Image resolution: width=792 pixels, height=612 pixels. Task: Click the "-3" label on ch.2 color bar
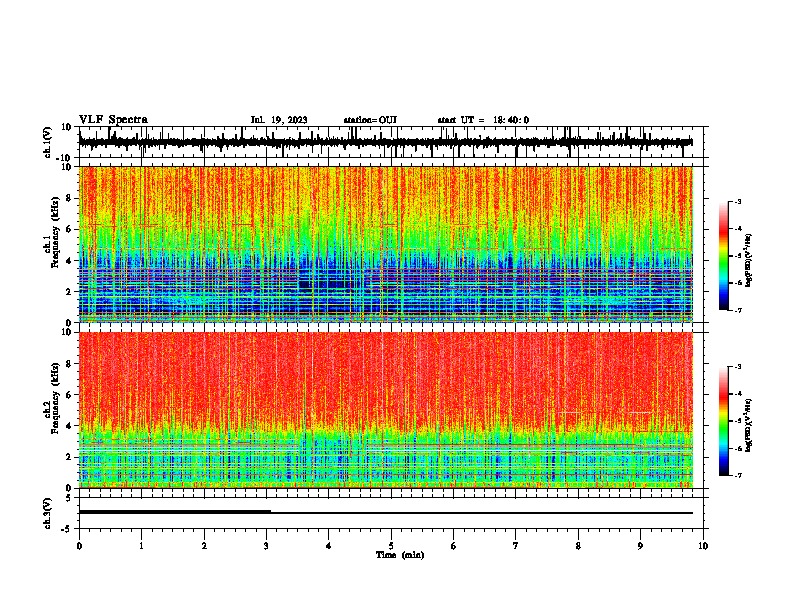[738, 367]
